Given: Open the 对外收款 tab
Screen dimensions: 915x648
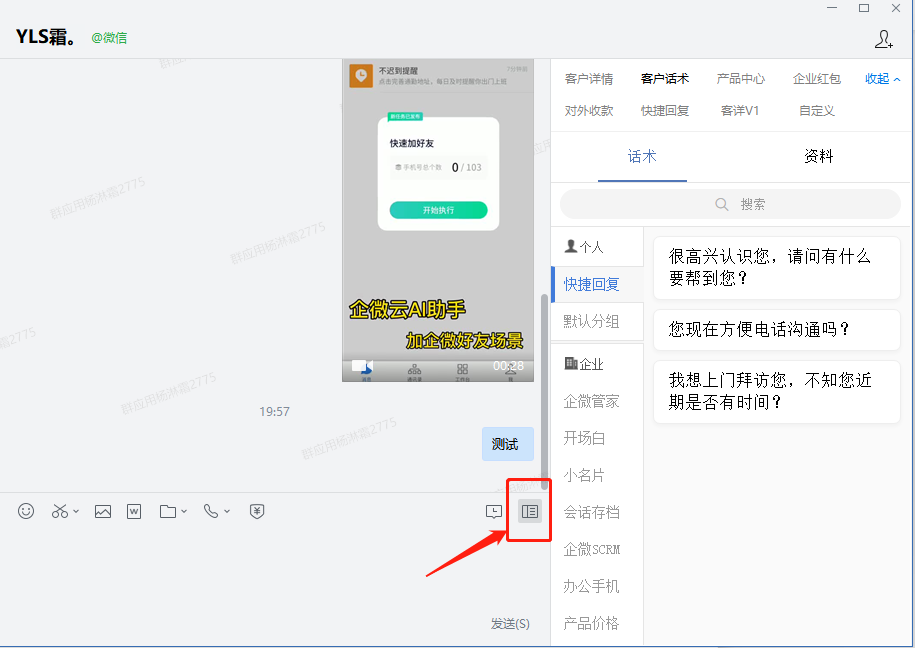Looking at the screenshot, I should 589,110.
